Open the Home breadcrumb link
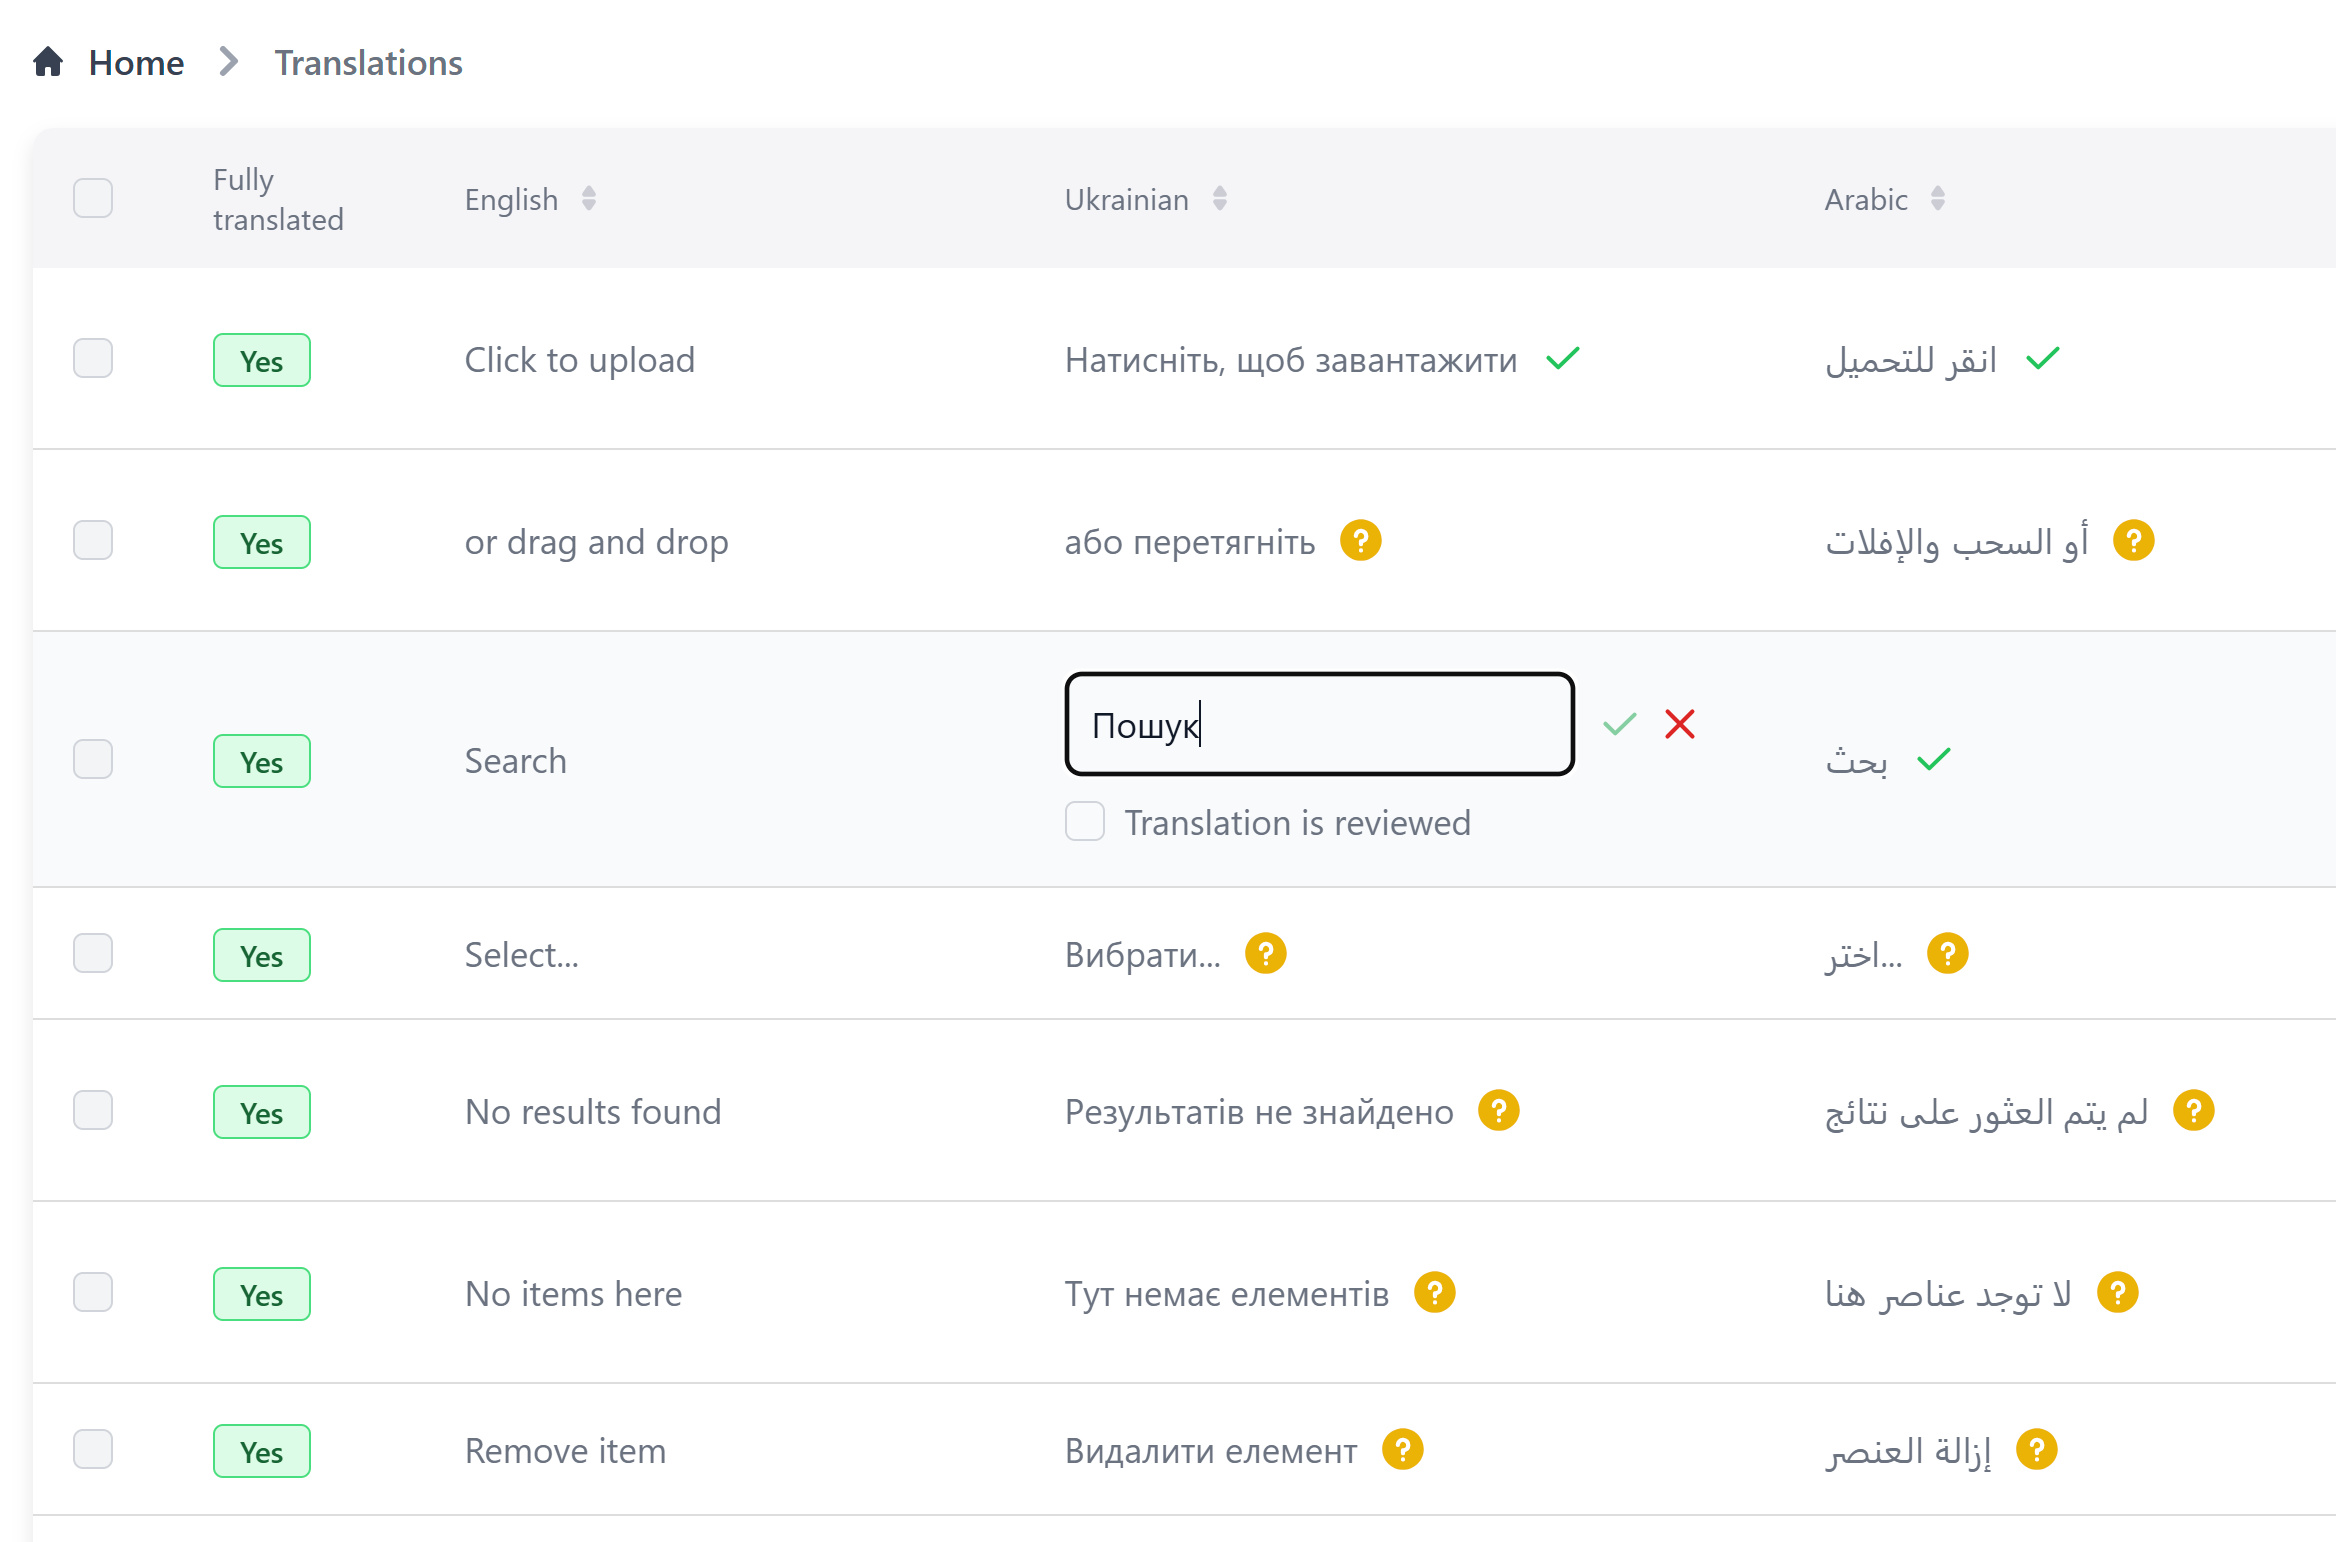 click(x=136, y=63)
